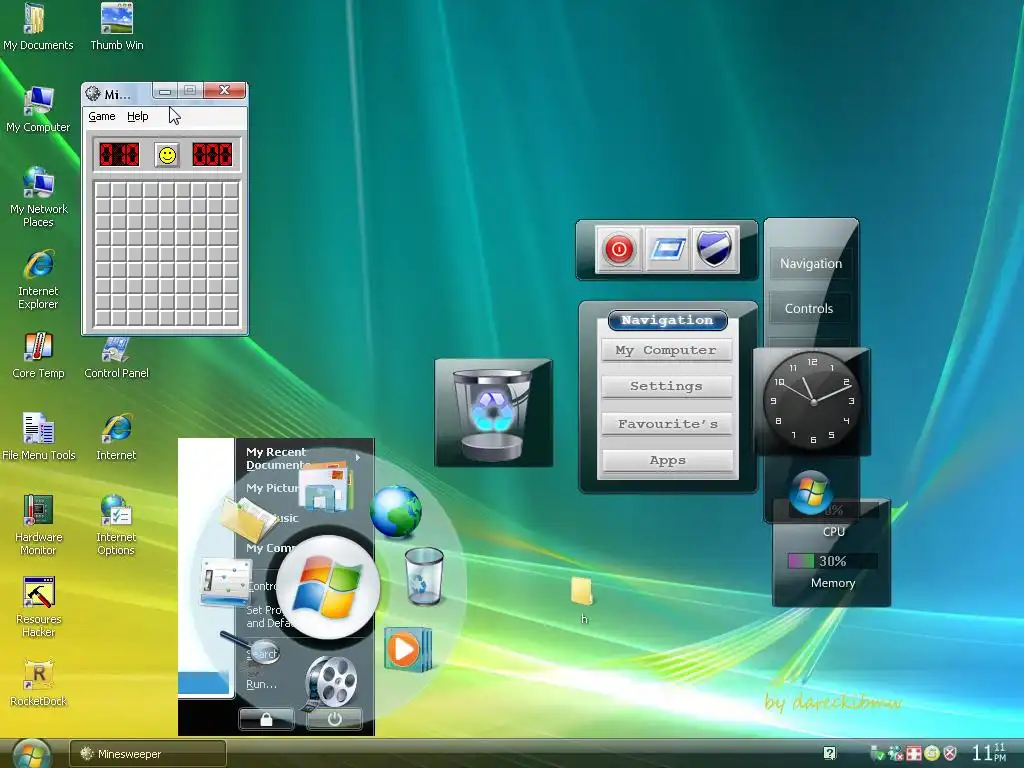This screenshot has width=1024, height=768.
Task: Open the Help menu in Minesweeper
Action: 138,116
